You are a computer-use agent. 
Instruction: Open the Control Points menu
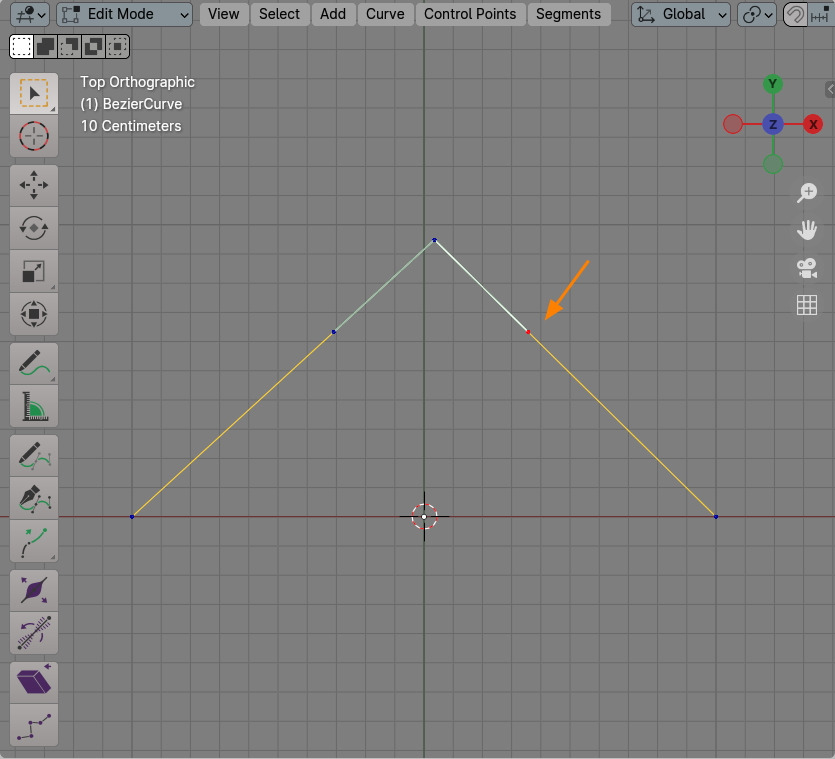coord(470,14)
